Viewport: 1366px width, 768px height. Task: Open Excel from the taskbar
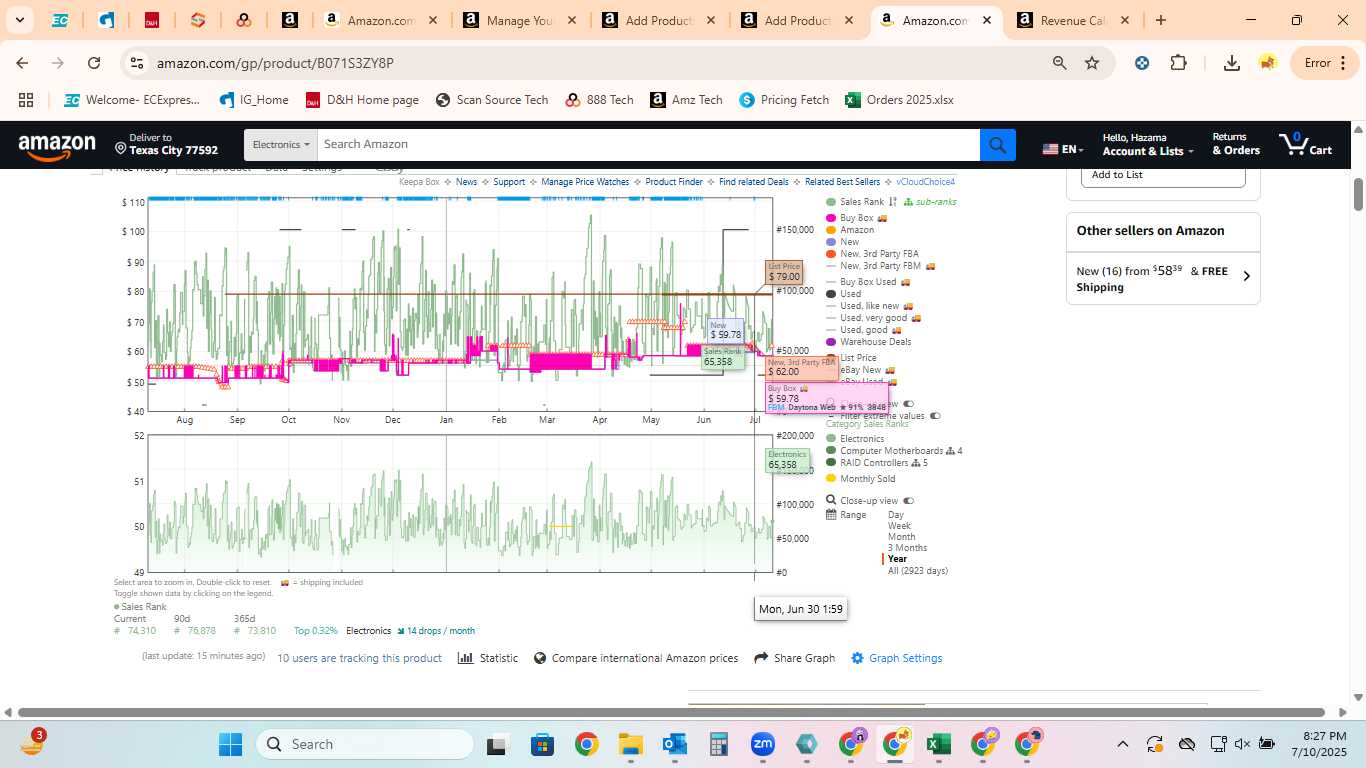pyautogui.click(x=938, y=744)
